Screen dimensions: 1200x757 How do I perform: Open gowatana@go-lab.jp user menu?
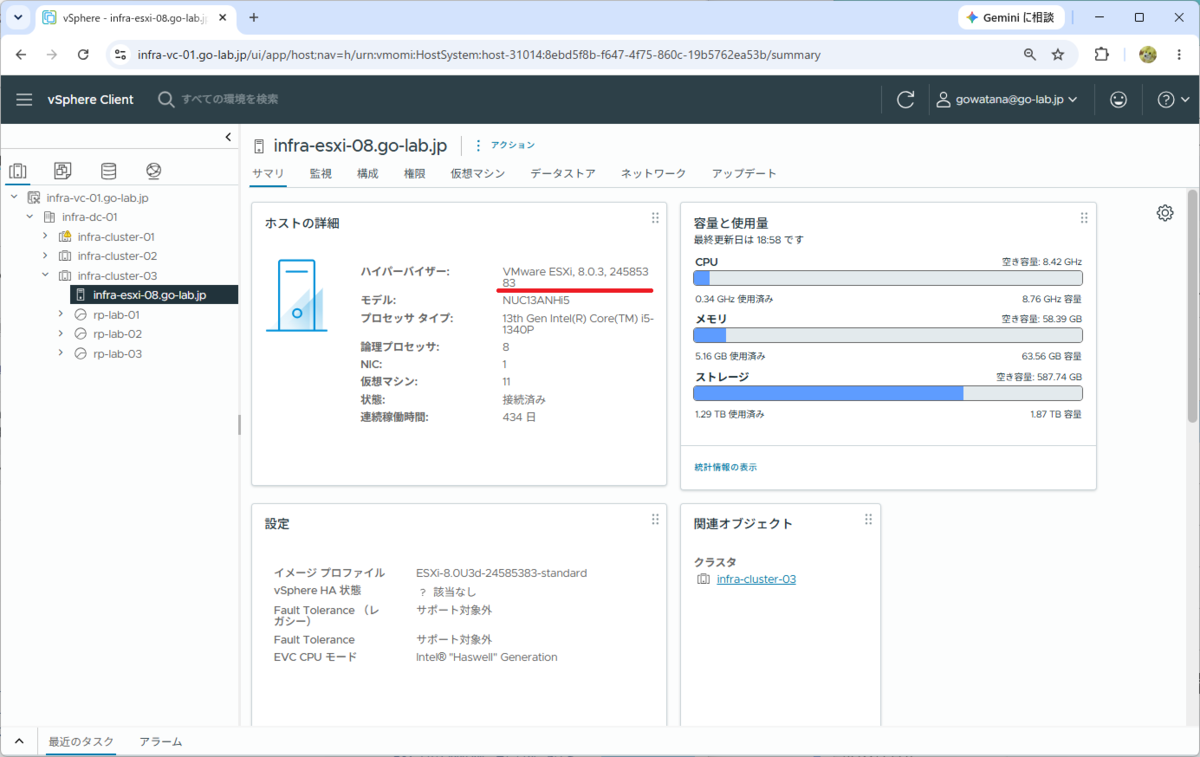point(1007,99)
